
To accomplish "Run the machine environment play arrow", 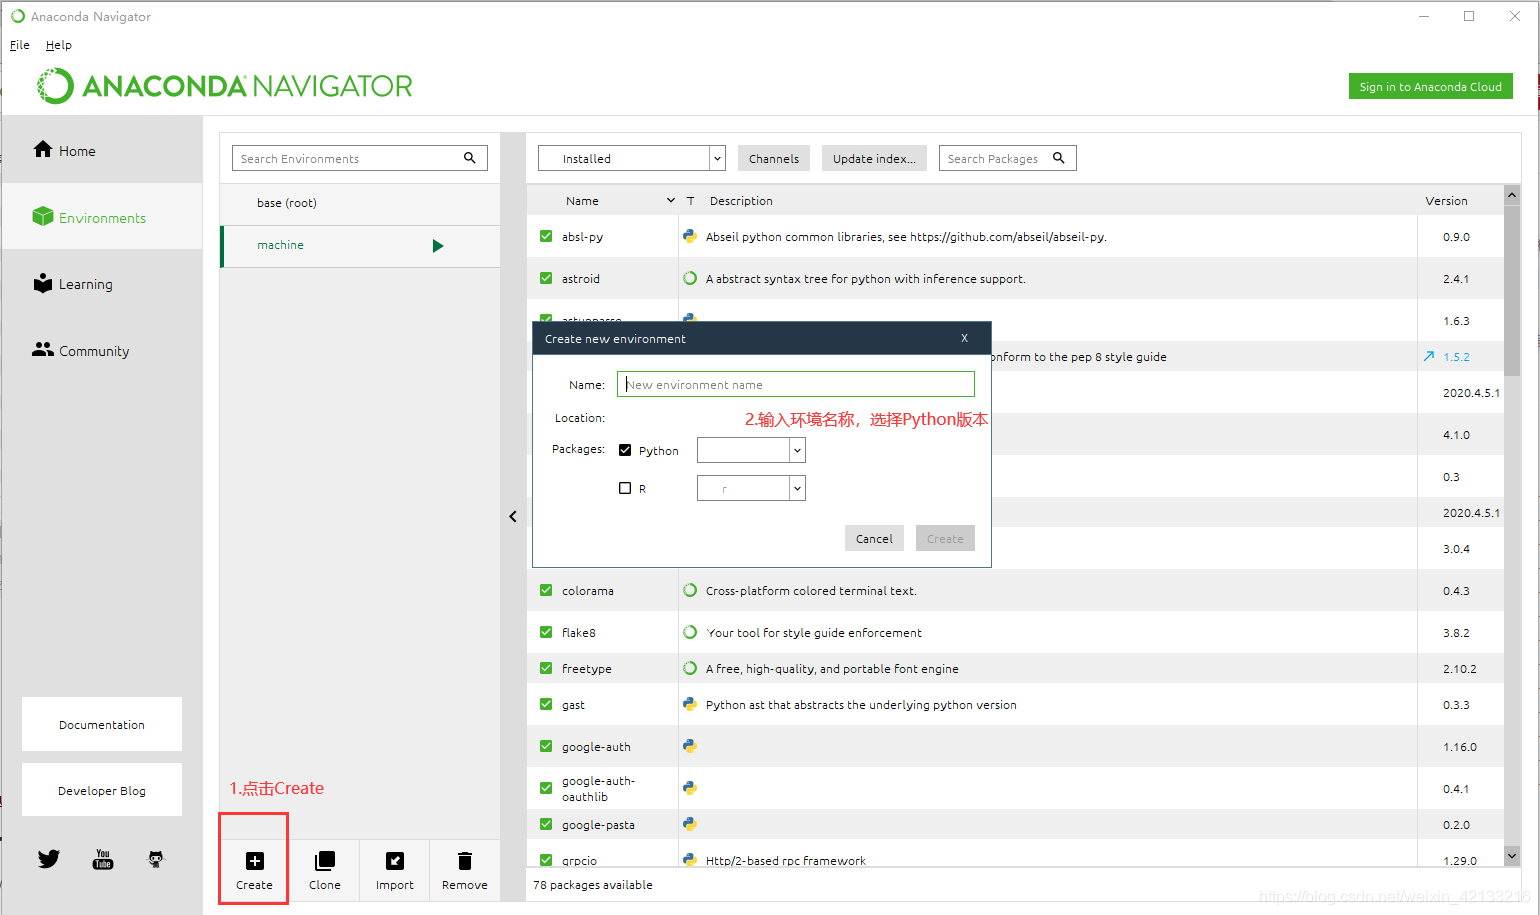I will [438, 246].
